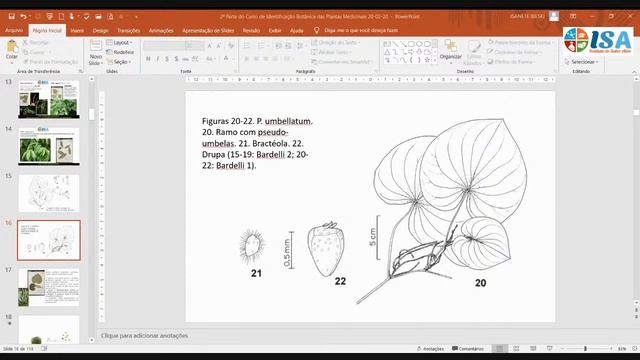
Task: Toggle underline S formatting
Action: pos(167,59)
